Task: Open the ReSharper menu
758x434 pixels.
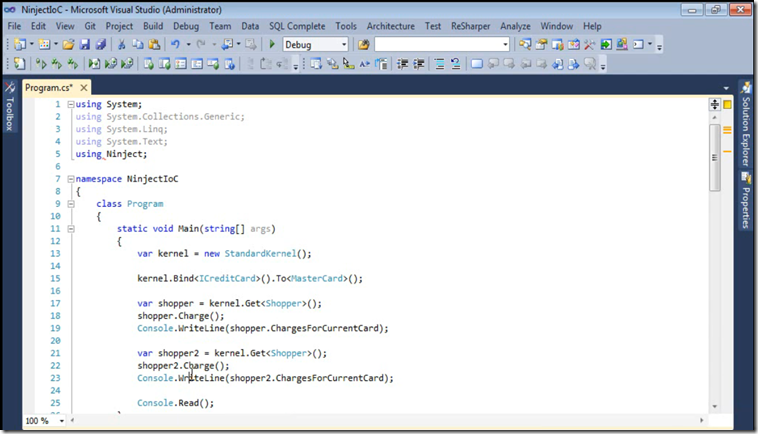Action: click(x=470, y=26)
